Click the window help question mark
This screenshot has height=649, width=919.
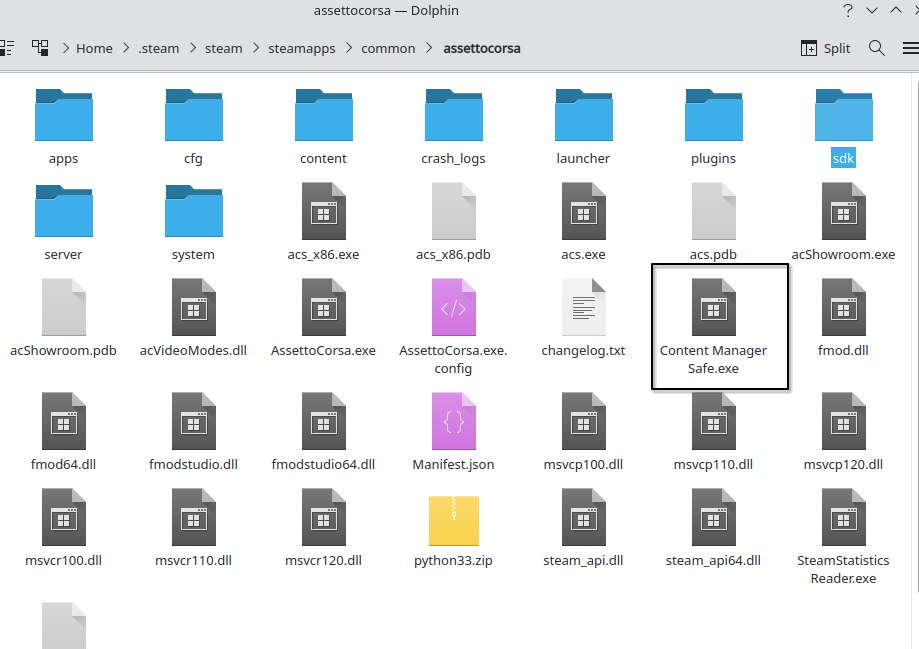point(849,11)
